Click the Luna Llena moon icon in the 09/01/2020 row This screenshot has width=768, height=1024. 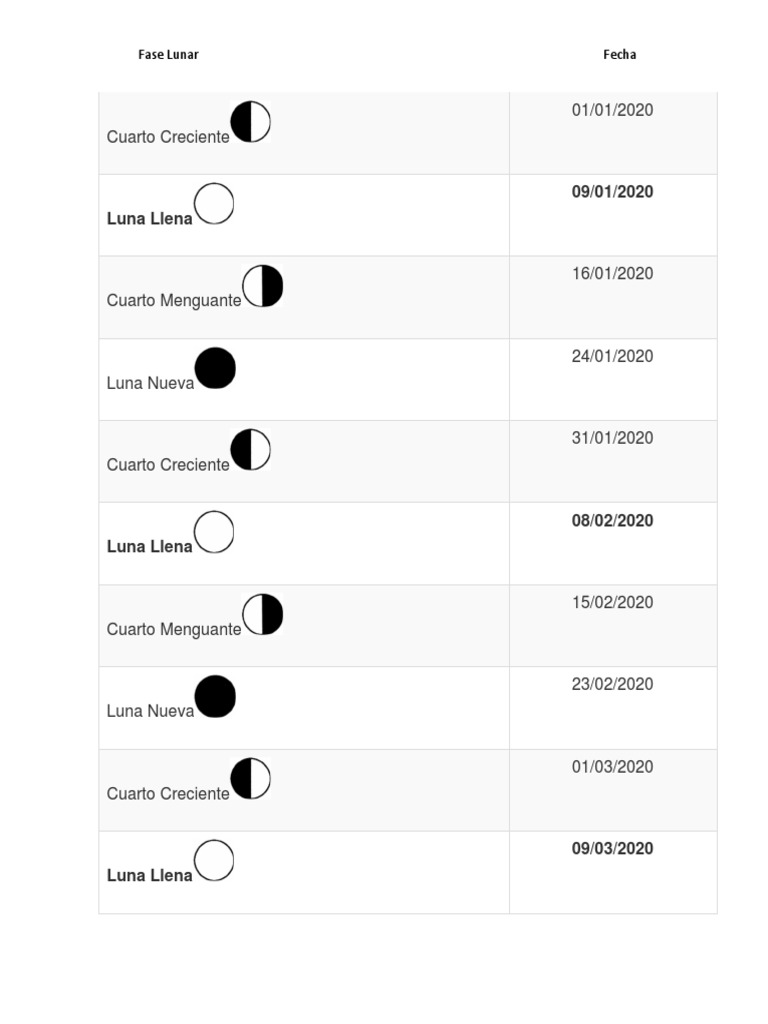click(214, 204)
